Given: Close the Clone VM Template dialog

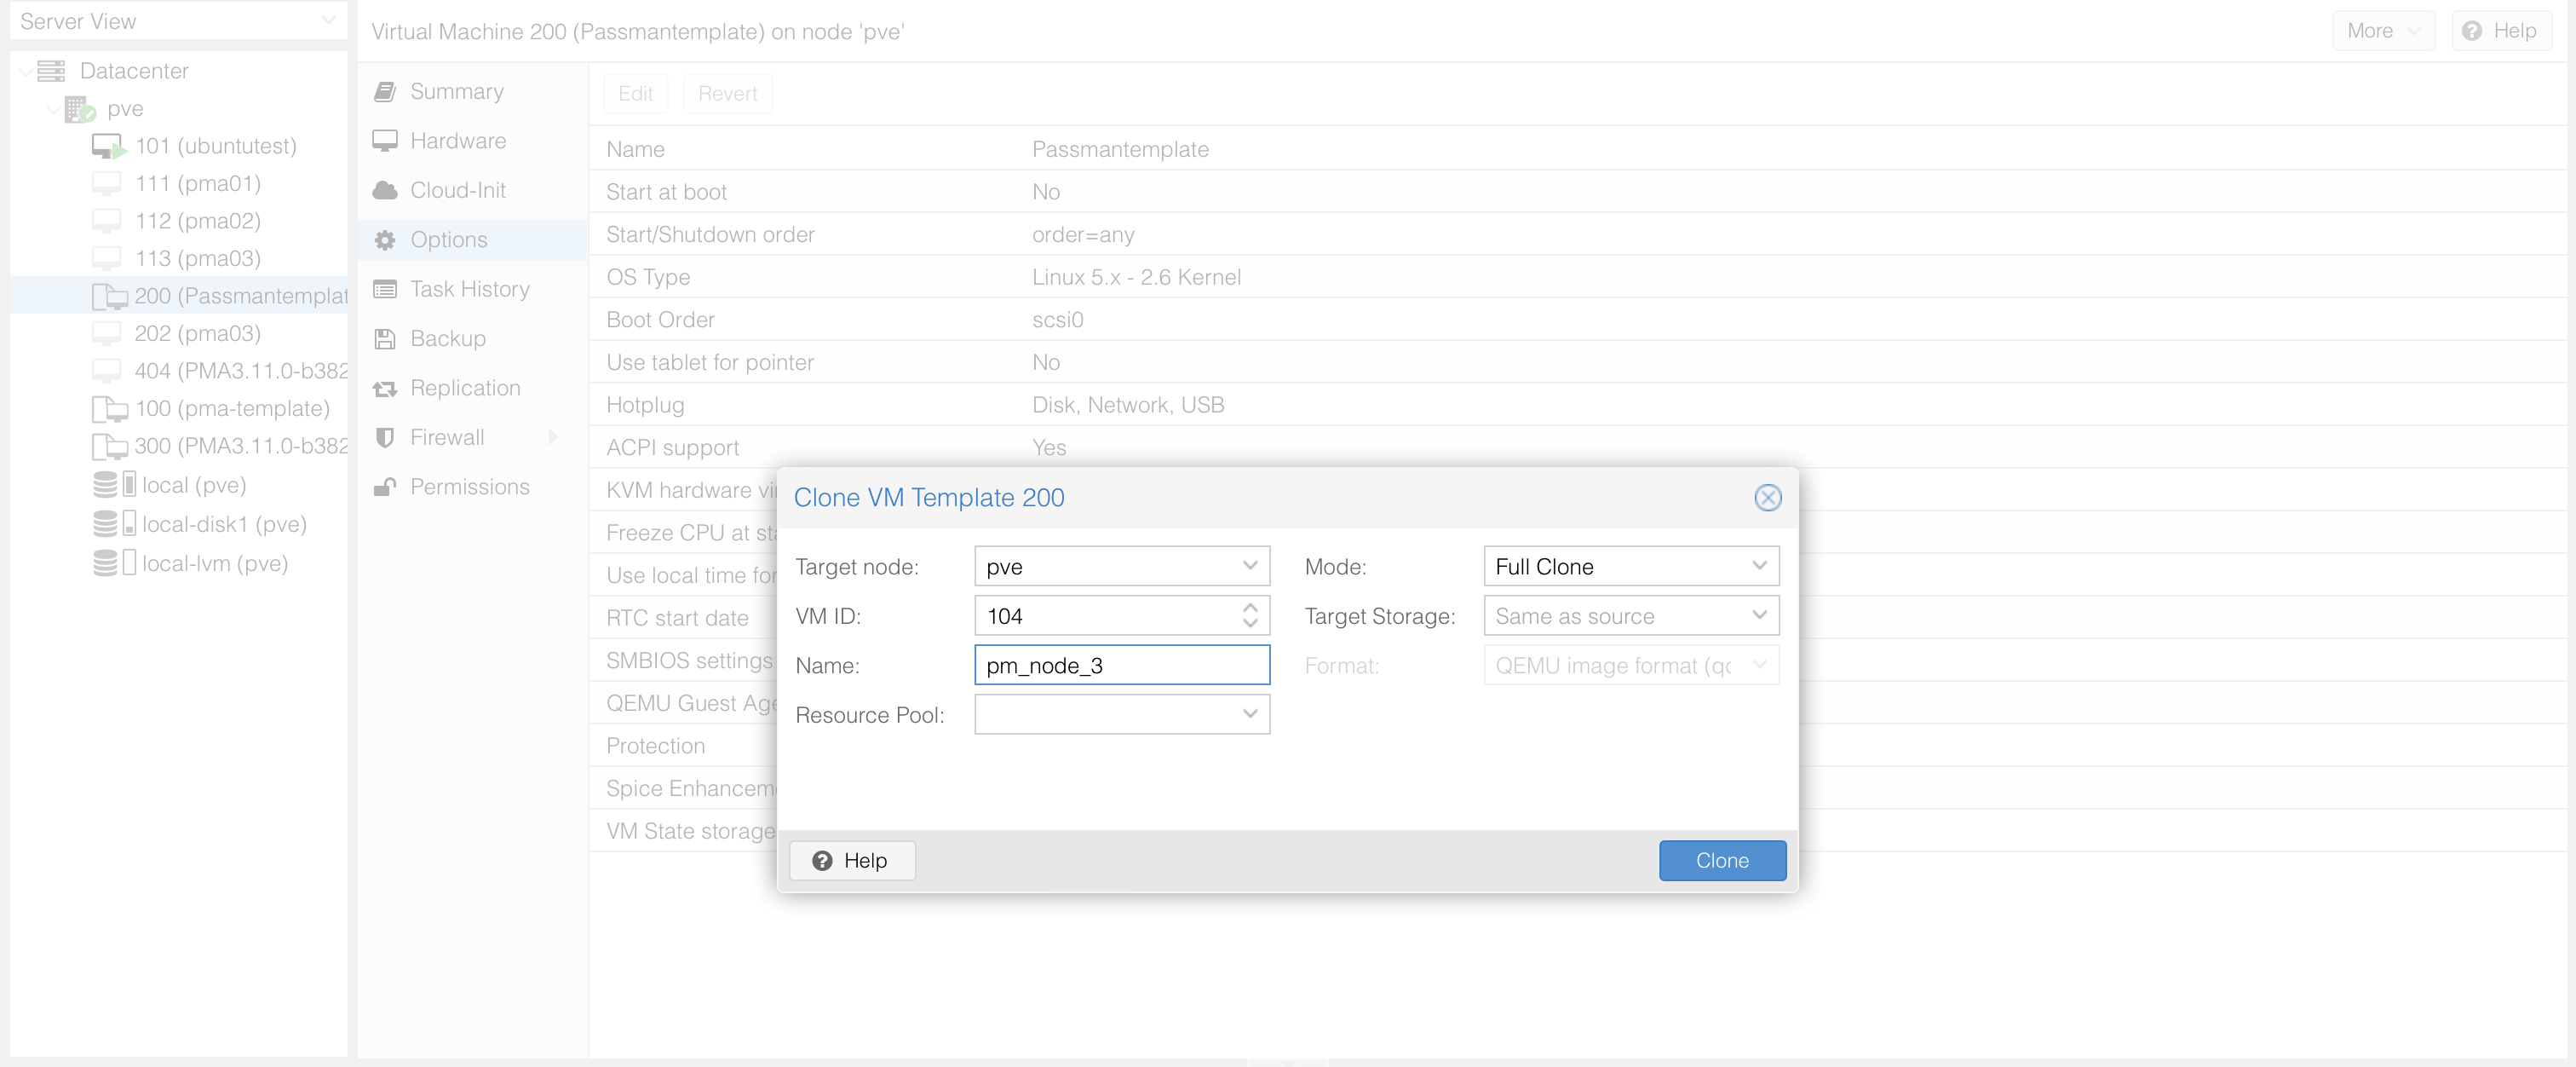Looking at the screenshot, I should pos(1767,498).
